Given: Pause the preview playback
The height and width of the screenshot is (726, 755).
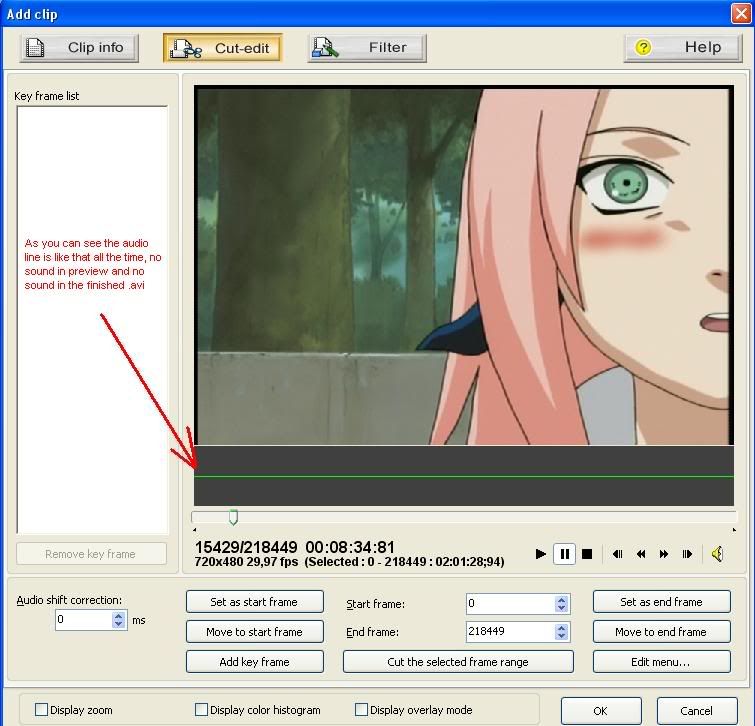Looking at the screenshot, I should click(x=564, y=554).
